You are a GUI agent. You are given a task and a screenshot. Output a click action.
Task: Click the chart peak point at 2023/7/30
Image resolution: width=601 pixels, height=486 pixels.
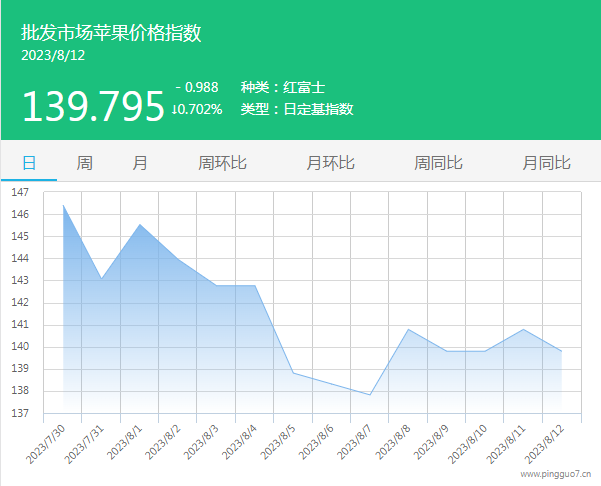pyautogui.click(x=63, y=205)
